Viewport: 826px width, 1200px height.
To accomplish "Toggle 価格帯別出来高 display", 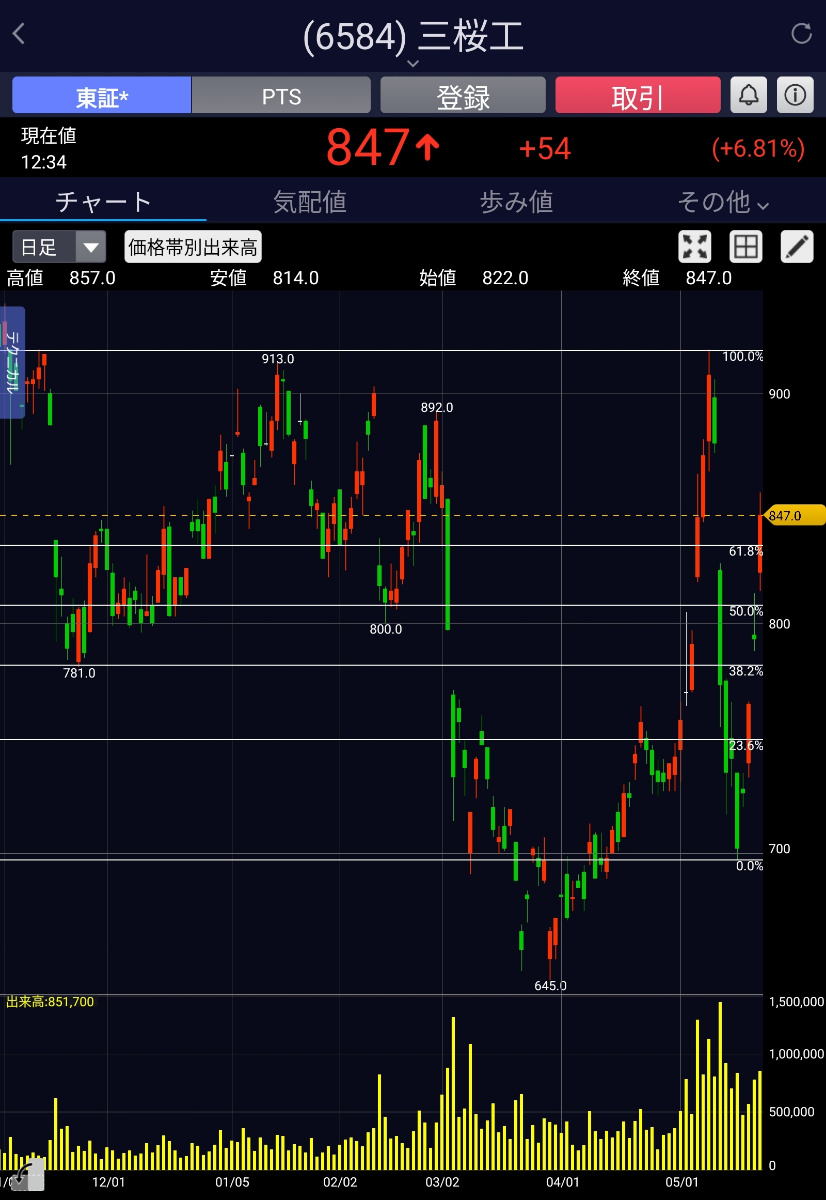I will tap(193, 246).
